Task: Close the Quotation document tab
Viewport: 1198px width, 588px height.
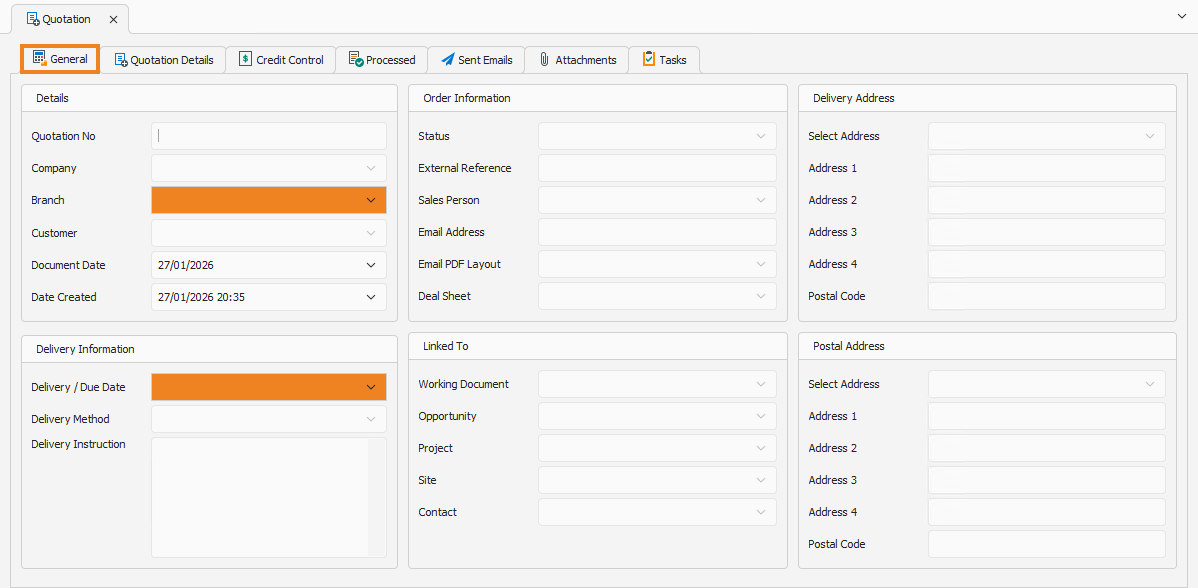Action: pos(113,19)
